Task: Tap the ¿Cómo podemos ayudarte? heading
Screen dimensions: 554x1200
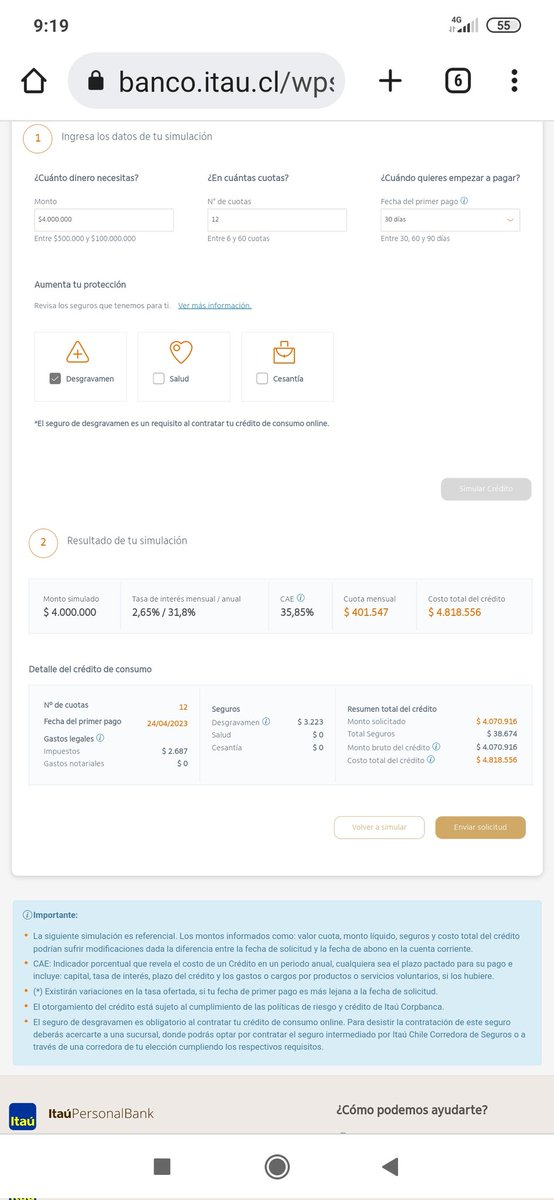Action: click(412, 1110)
